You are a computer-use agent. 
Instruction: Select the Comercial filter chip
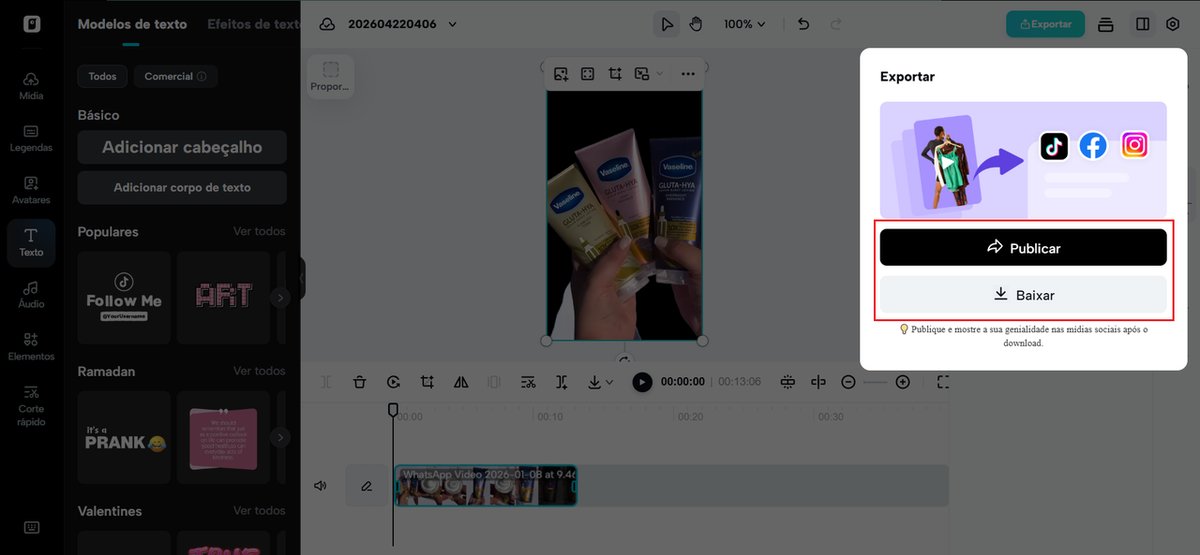(x=175, y=76)
